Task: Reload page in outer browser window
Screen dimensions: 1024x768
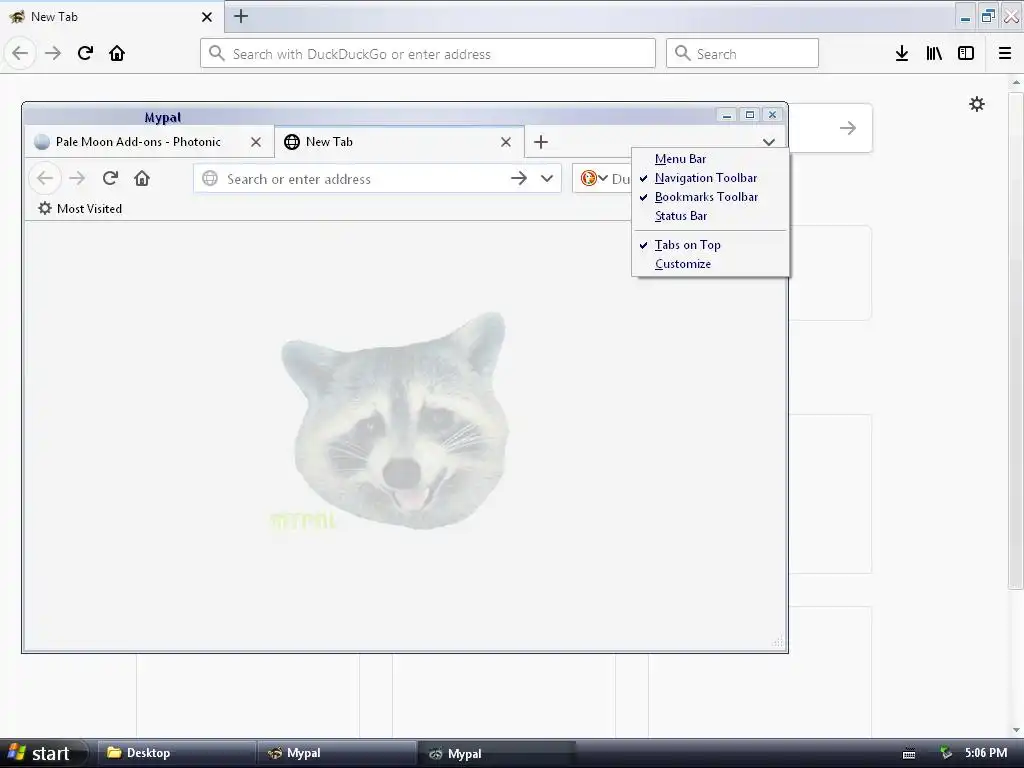Action: click(x=85, y=53)
